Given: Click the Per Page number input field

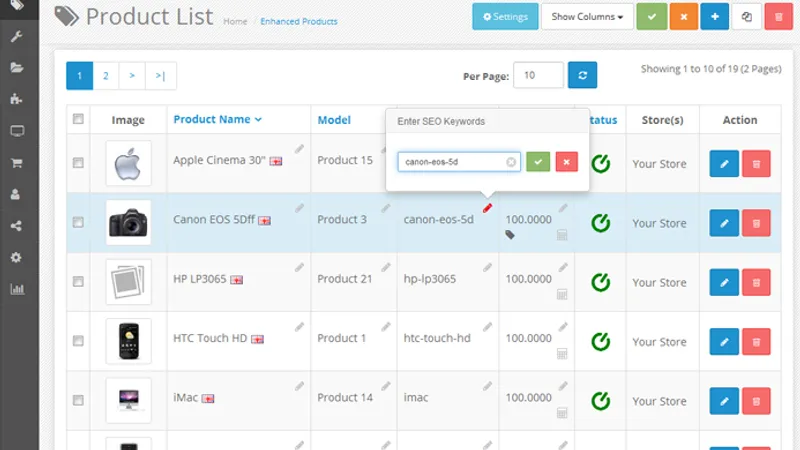Looking at the screenshot, I should pos(538,75).
